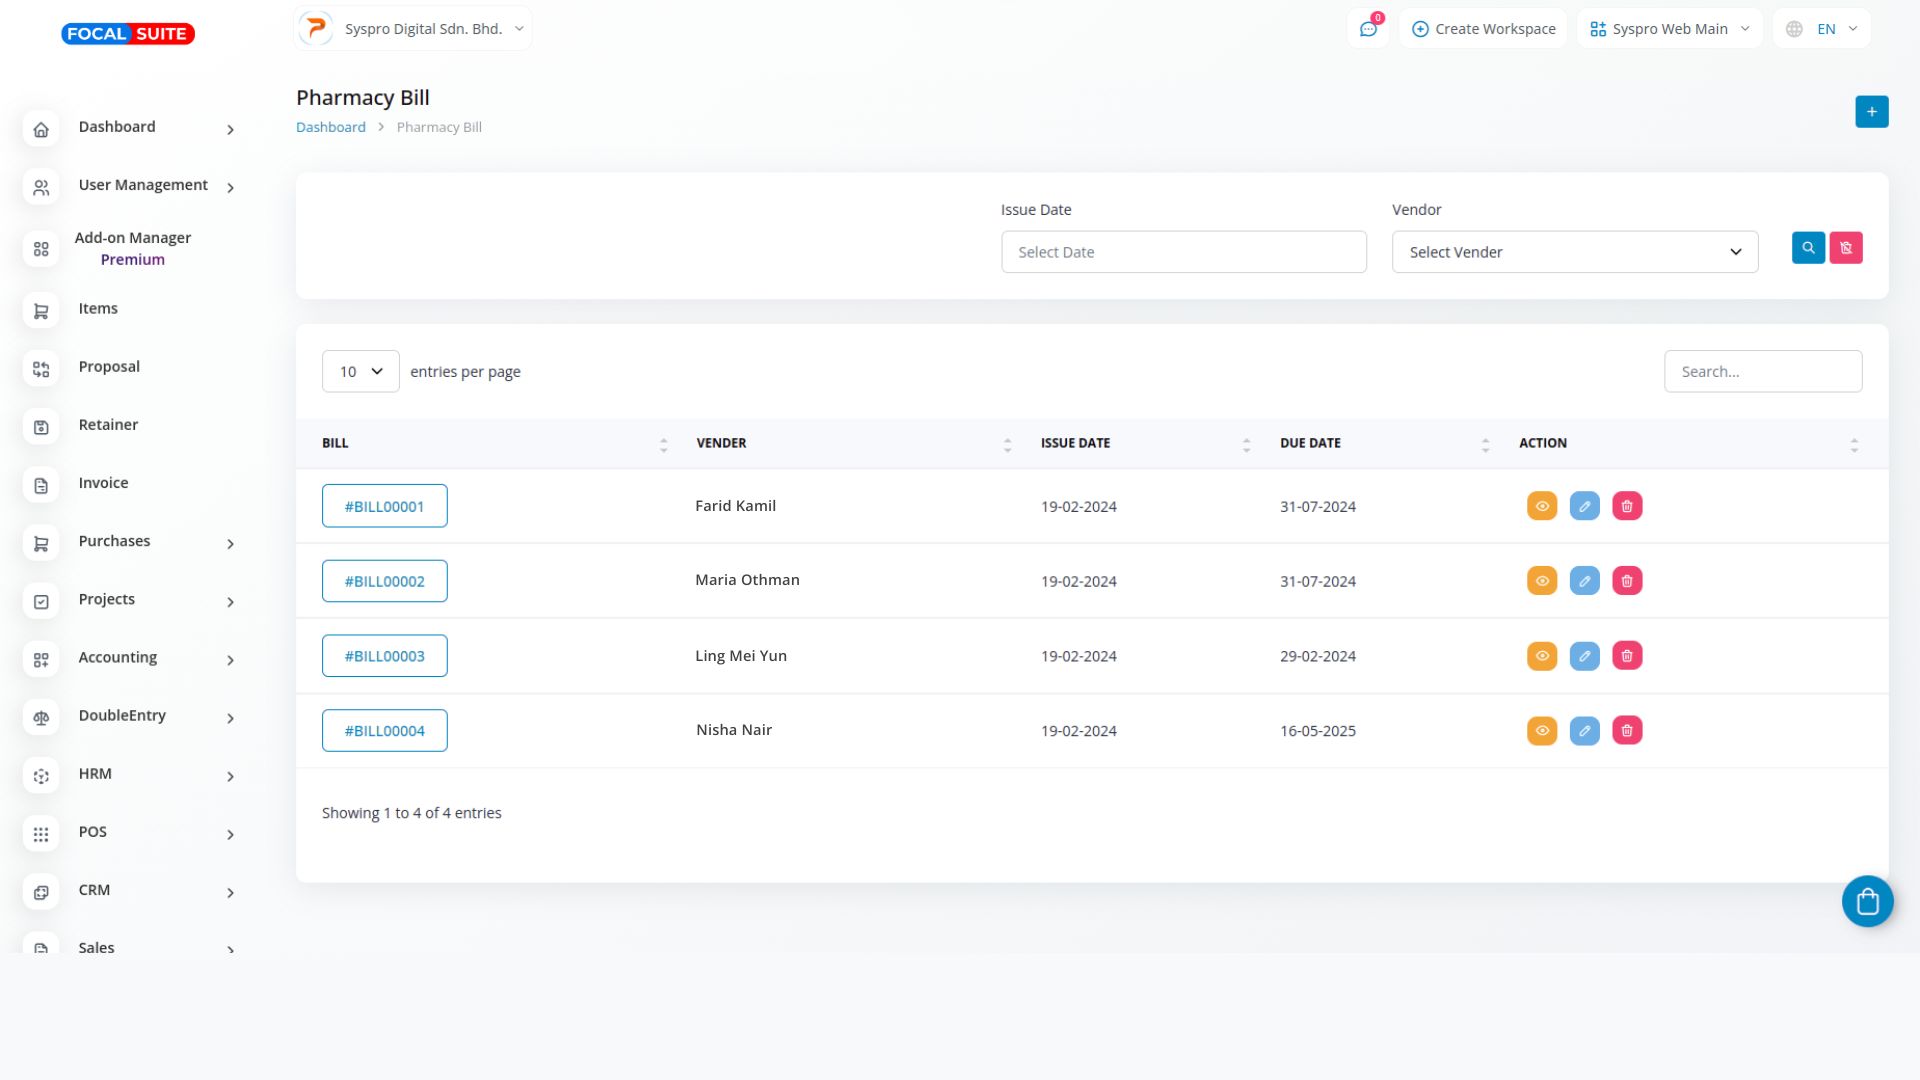Change the entries per page dropdown
The width and height of the screenshot is (1920, 1080).
click(x=360, y=371)
